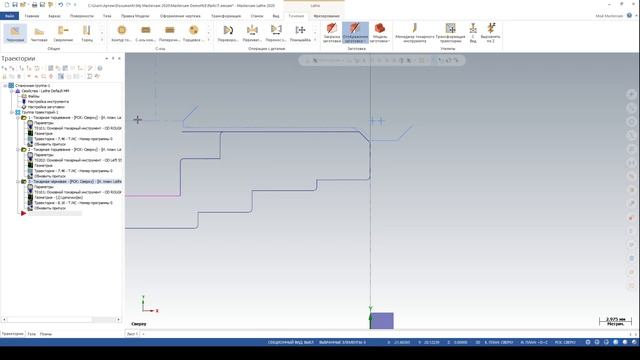The image size is (640, 360).
Task: Switch to the Каркас ribbon tab
Action: [x=54, y=16]
